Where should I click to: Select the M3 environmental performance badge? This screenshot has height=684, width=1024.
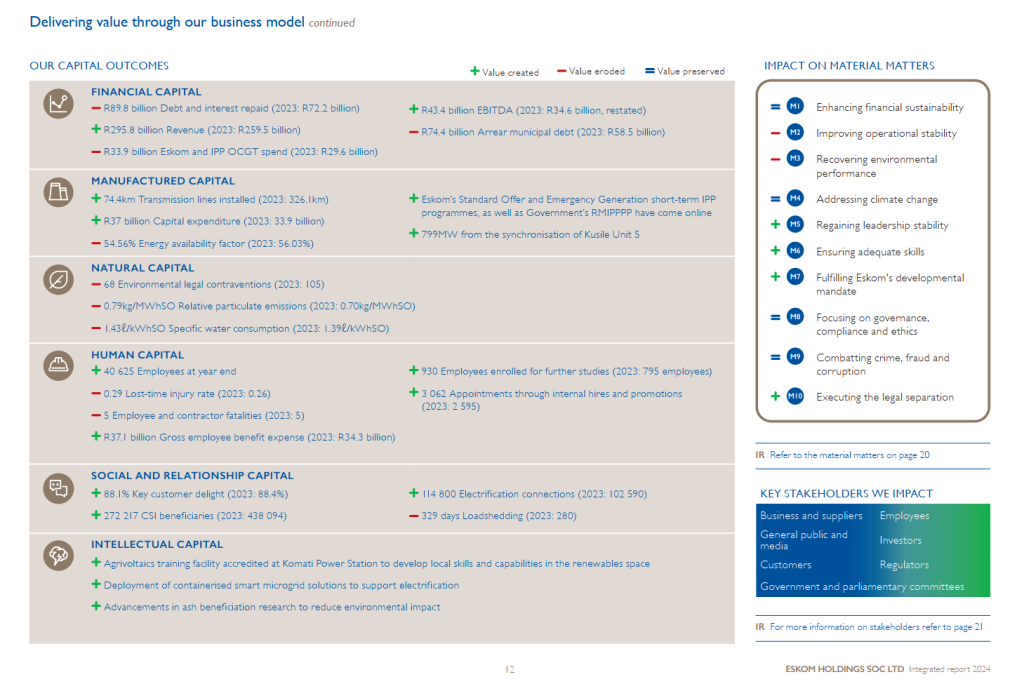[795, 159]
